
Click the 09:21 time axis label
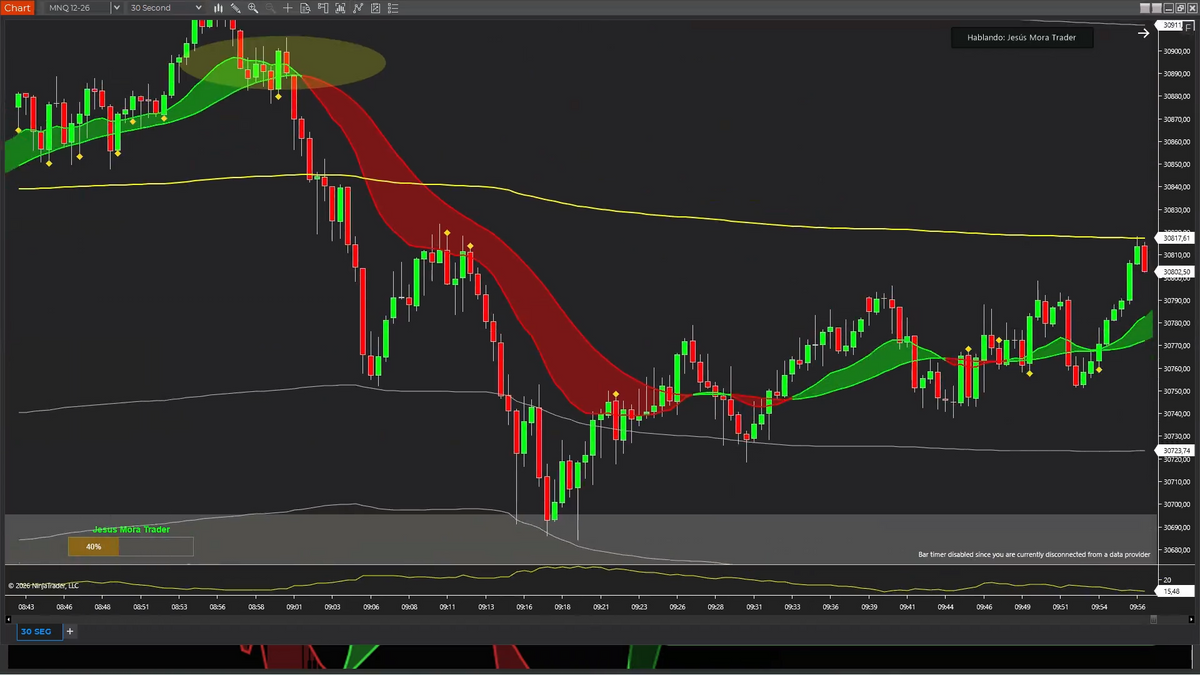[x=601, y=607]
